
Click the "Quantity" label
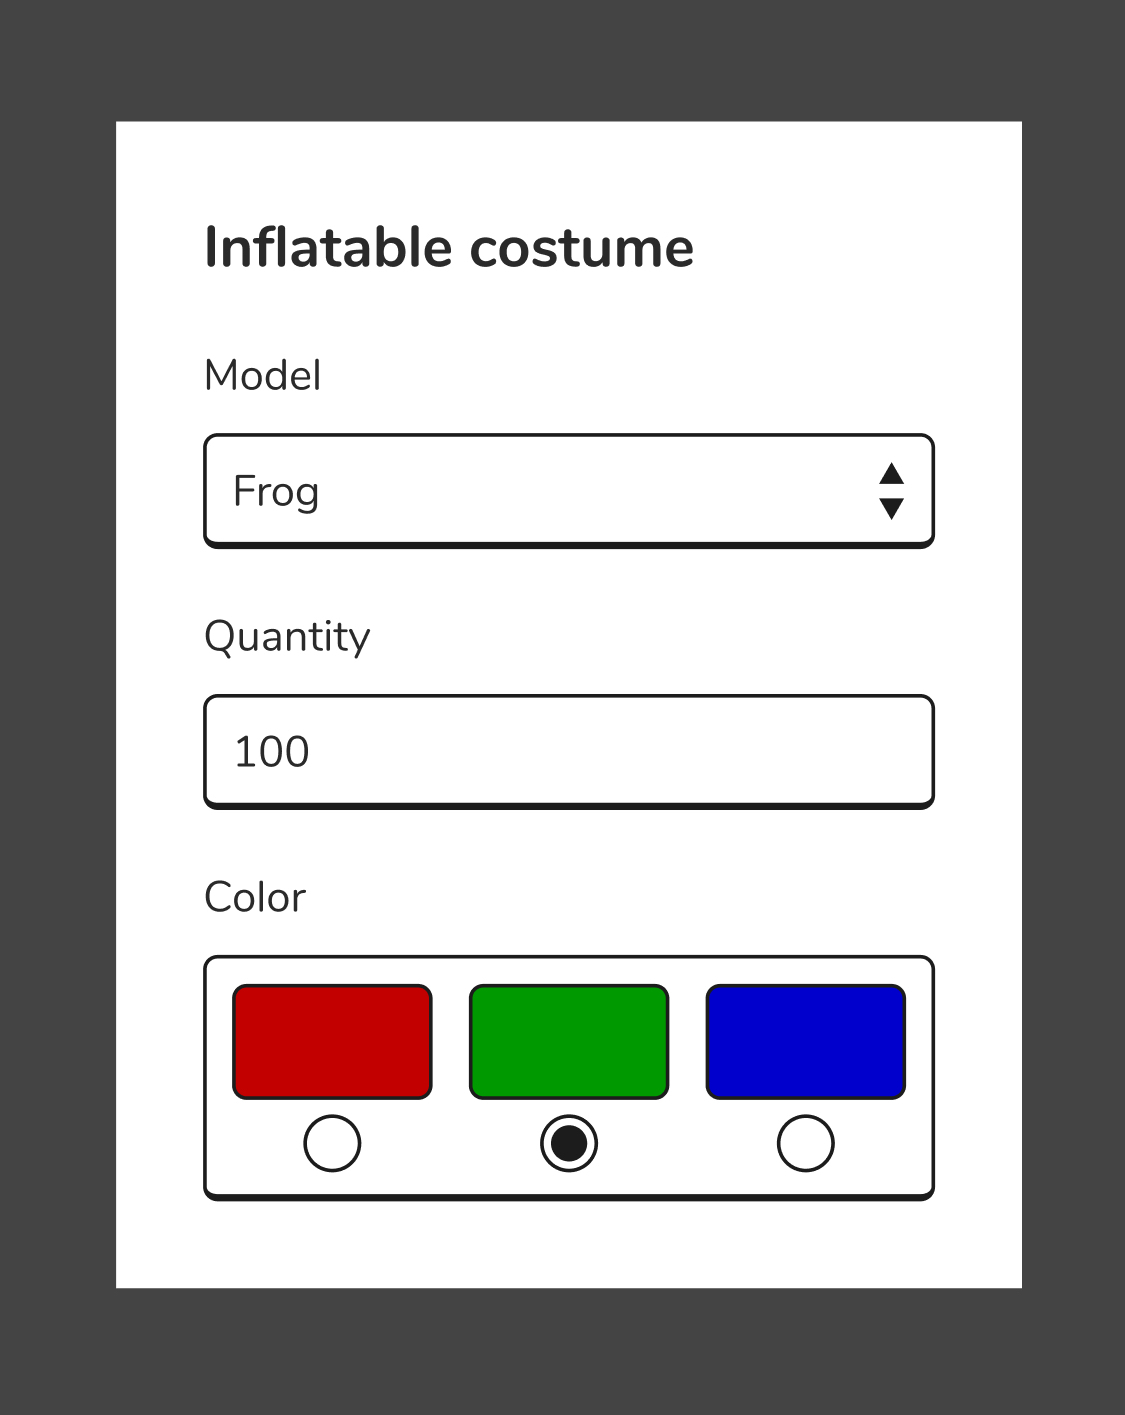tap(287, 637)
